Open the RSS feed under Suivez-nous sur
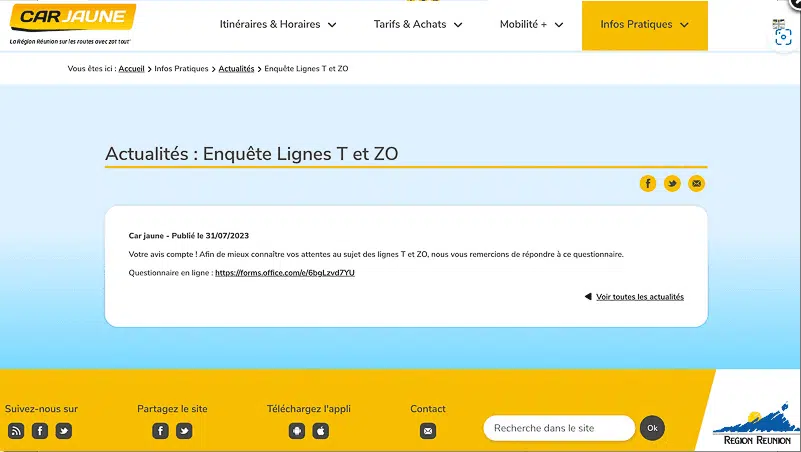Screen dimensions: 801x452 16,431
